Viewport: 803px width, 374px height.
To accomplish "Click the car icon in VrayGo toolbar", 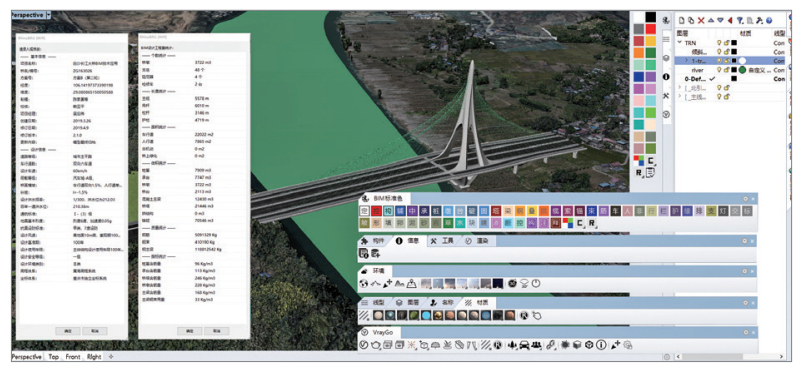I will click(524, 345).
